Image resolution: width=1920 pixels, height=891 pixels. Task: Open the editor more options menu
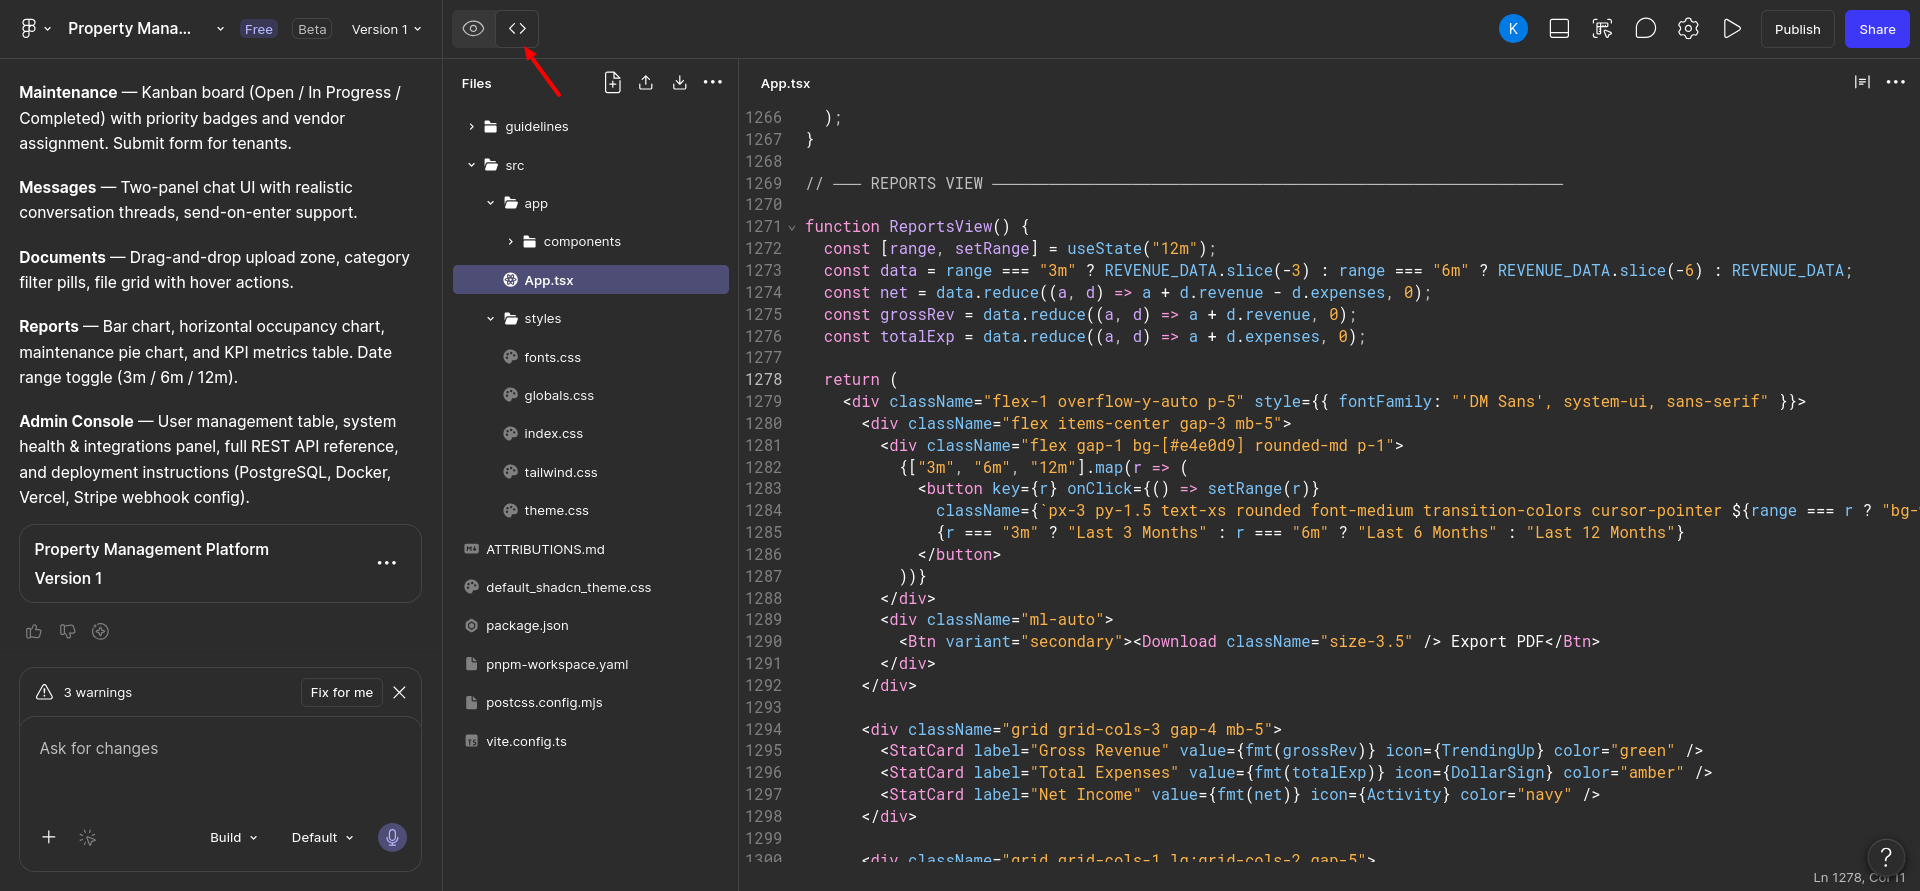[x=1896, y=82]
